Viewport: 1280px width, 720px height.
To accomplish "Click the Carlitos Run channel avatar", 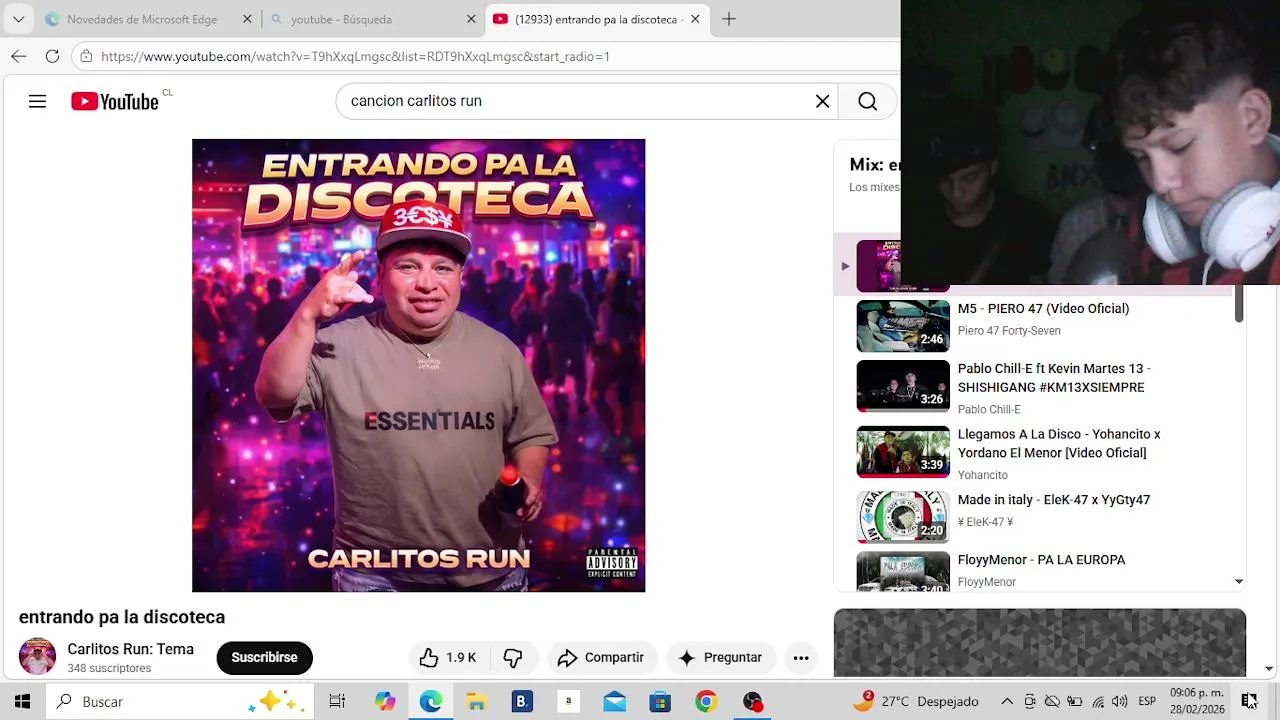I will pyautogui.click(x=37, y=657).
